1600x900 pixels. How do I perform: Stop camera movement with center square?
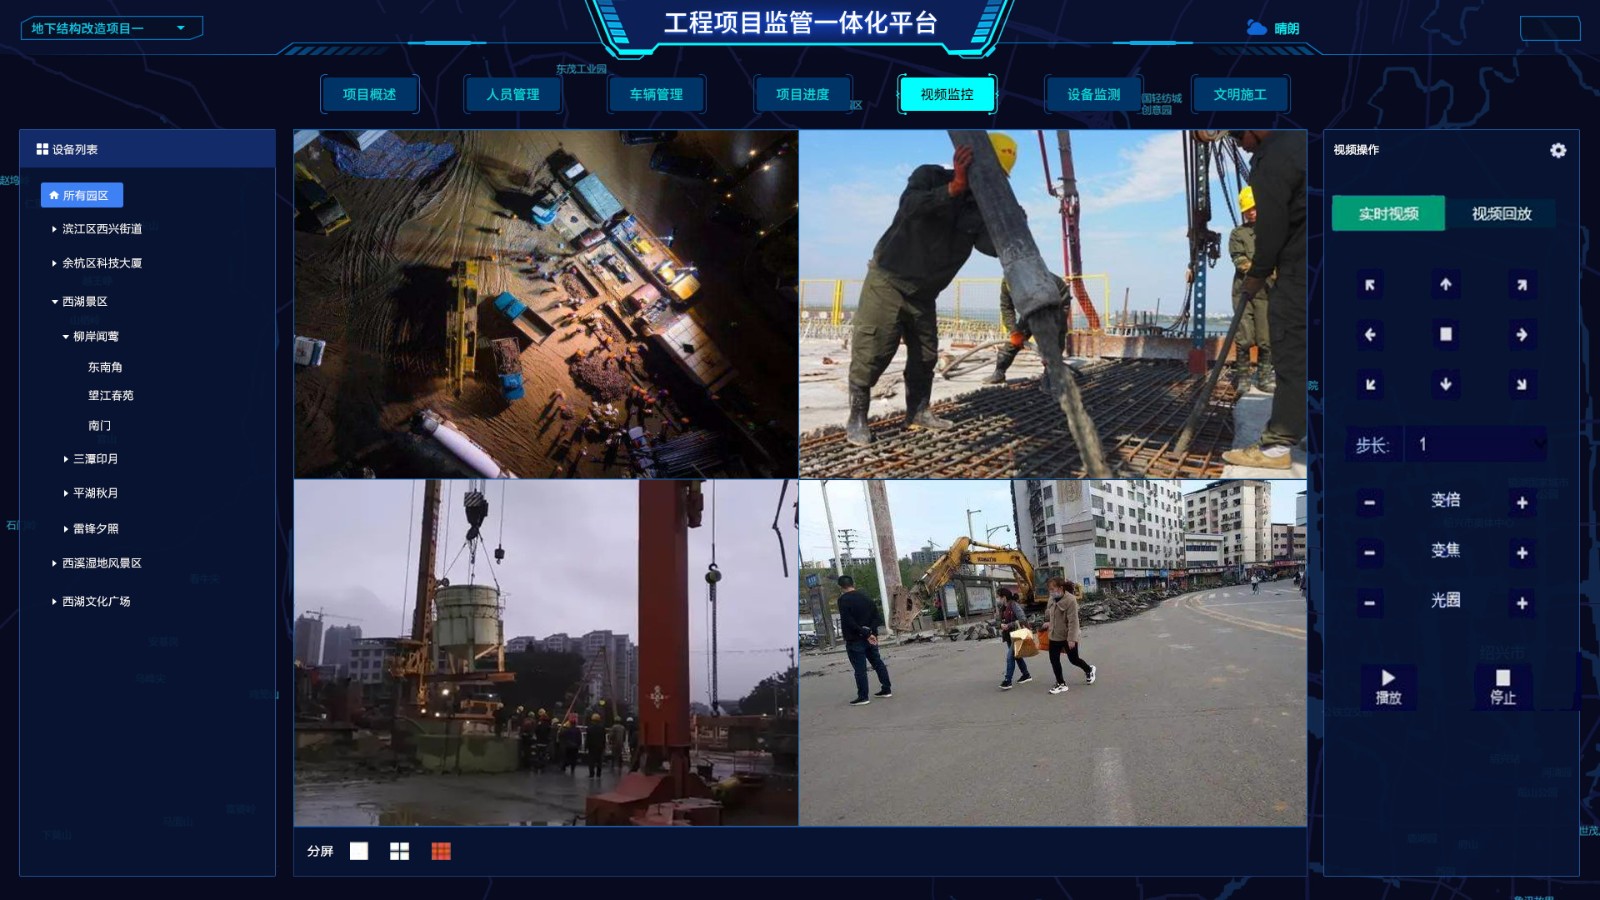[1446, 334]
